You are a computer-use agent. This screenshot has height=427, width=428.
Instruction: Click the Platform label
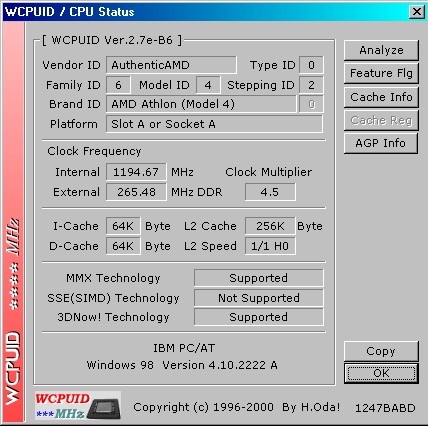click(74, 124)
